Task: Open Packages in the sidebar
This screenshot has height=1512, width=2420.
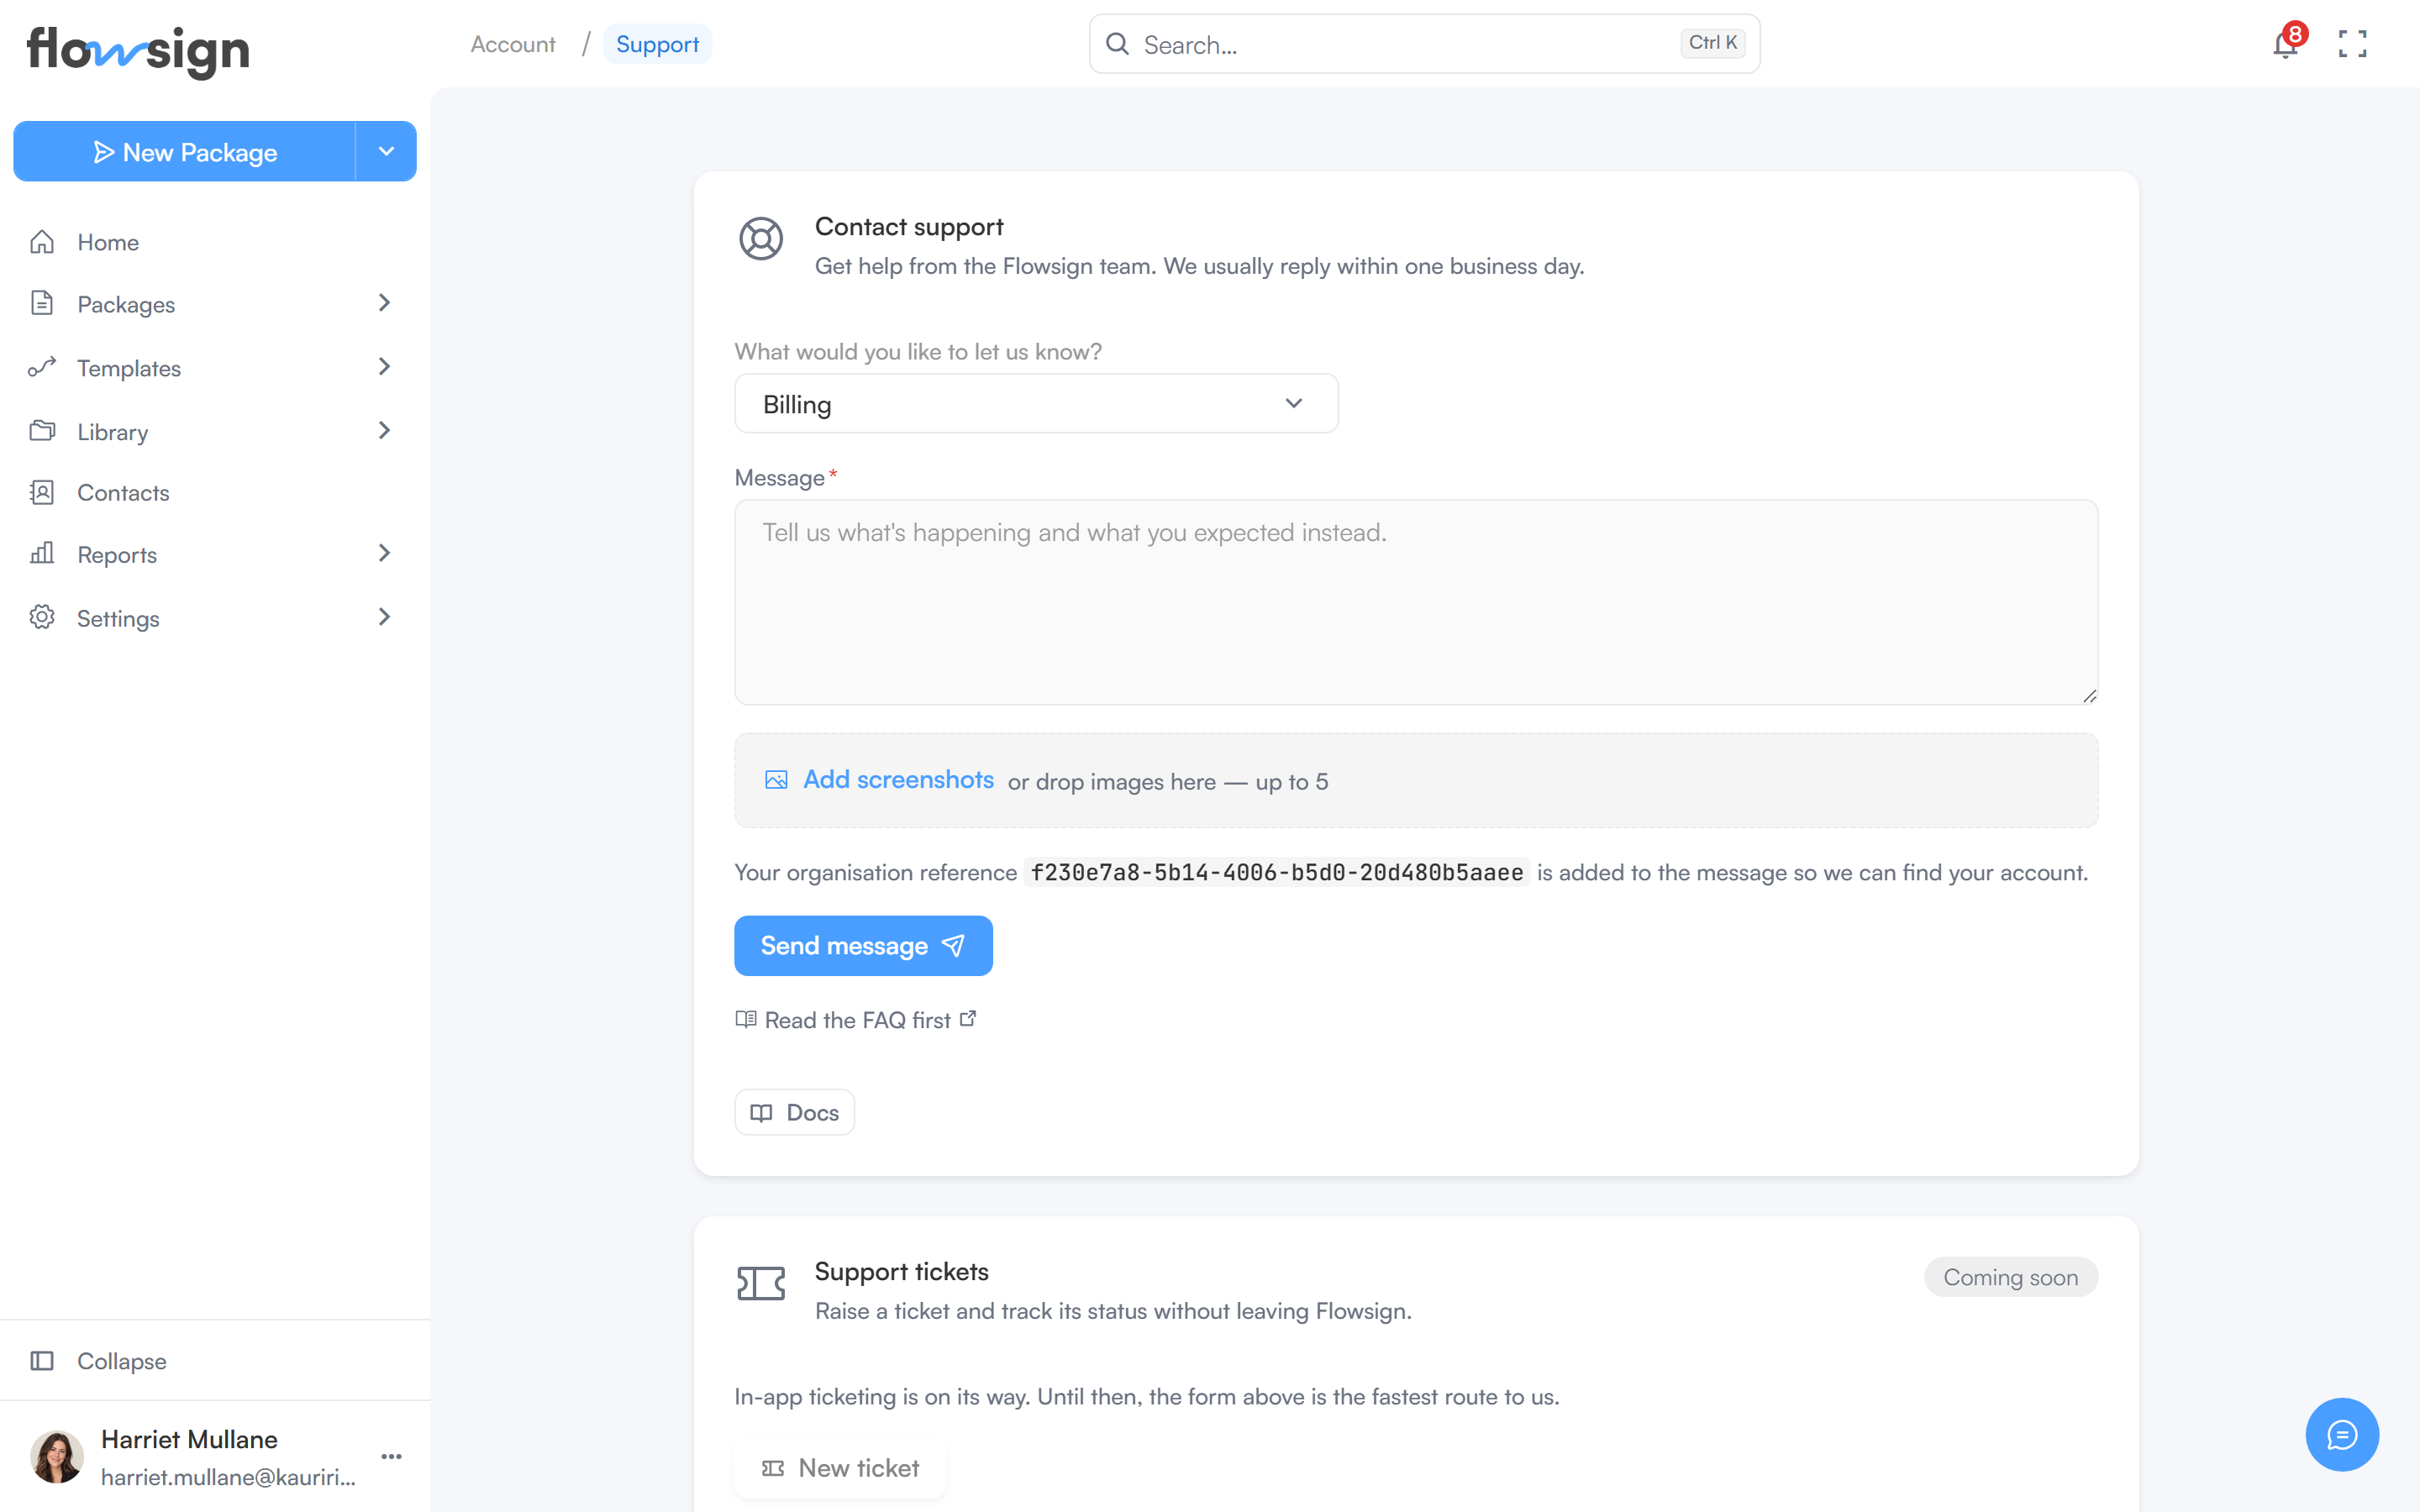Action: tap(214, 304)
